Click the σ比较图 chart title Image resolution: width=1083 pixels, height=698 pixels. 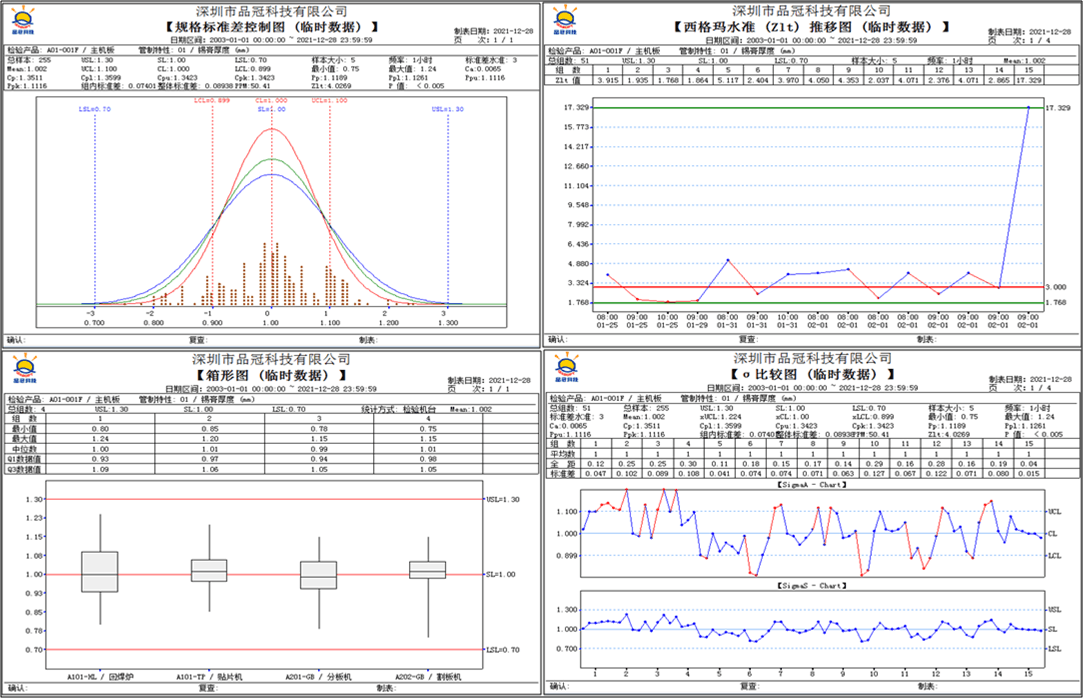tap(811, 376)
